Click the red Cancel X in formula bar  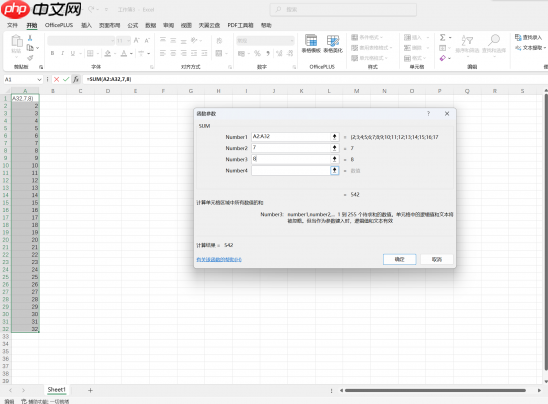pos(56,80)
